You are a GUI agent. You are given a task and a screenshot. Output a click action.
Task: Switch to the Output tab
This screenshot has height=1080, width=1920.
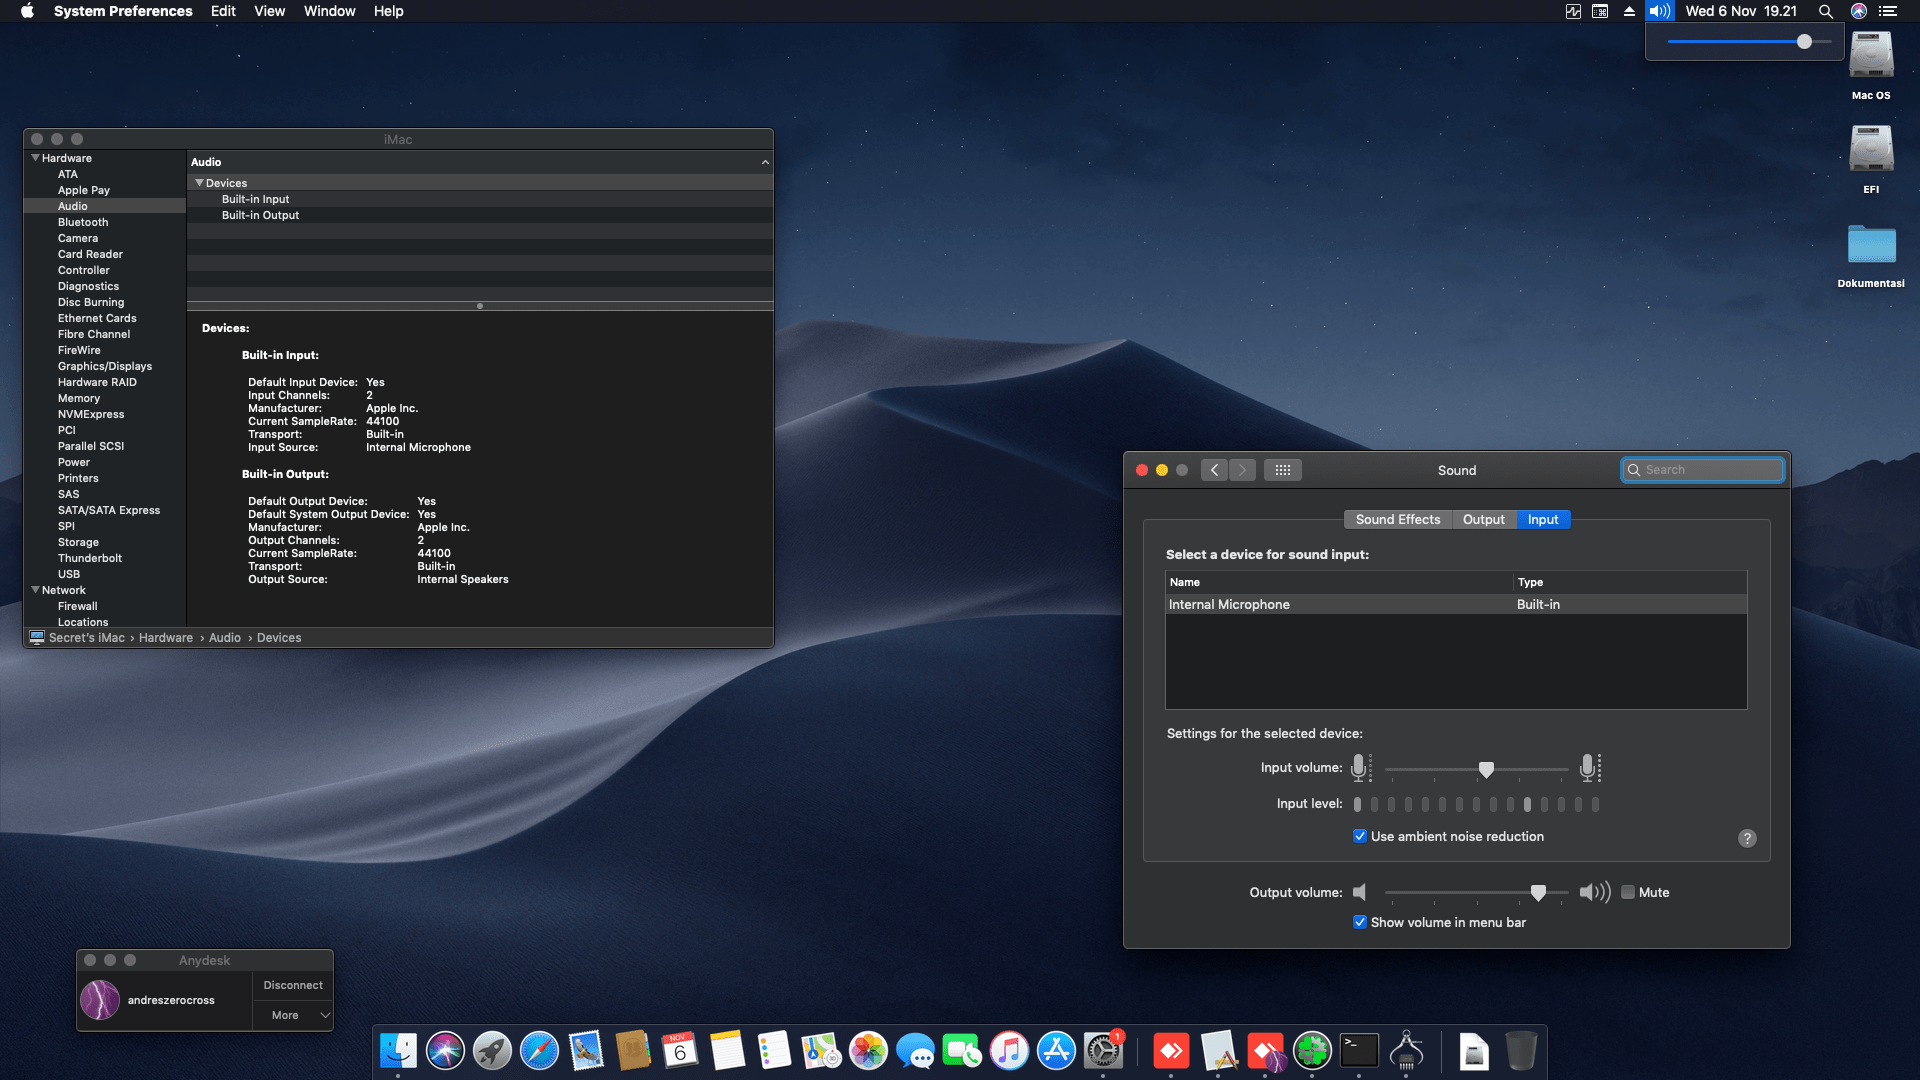click(1483, 519)
